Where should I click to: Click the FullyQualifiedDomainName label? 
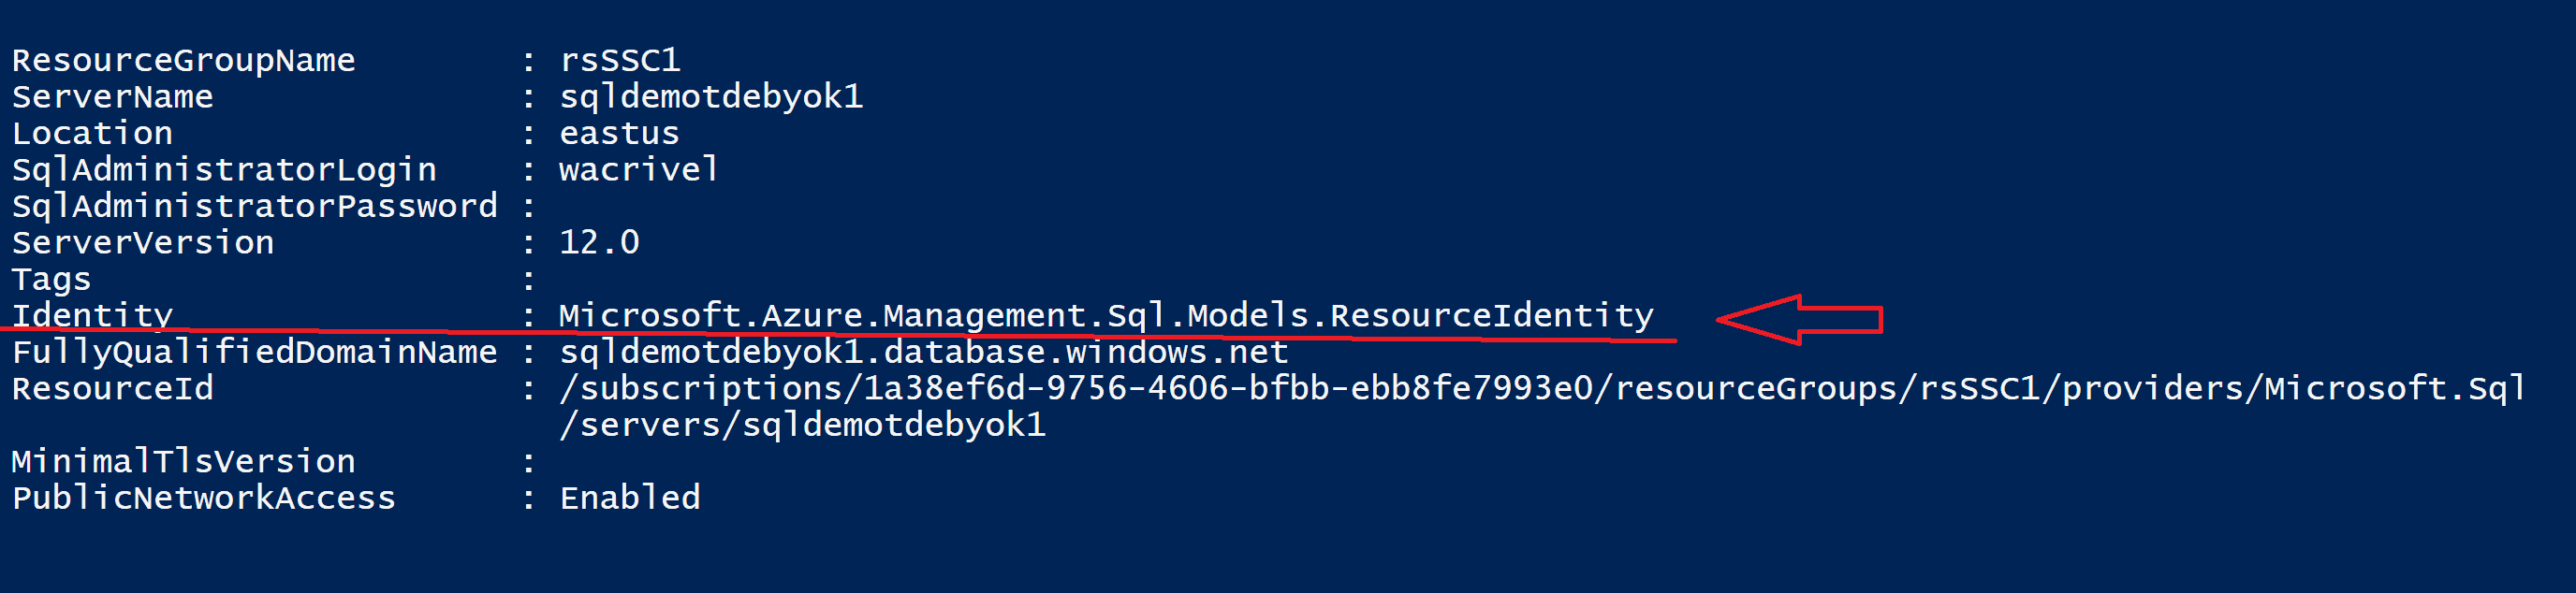pos(254,352)
